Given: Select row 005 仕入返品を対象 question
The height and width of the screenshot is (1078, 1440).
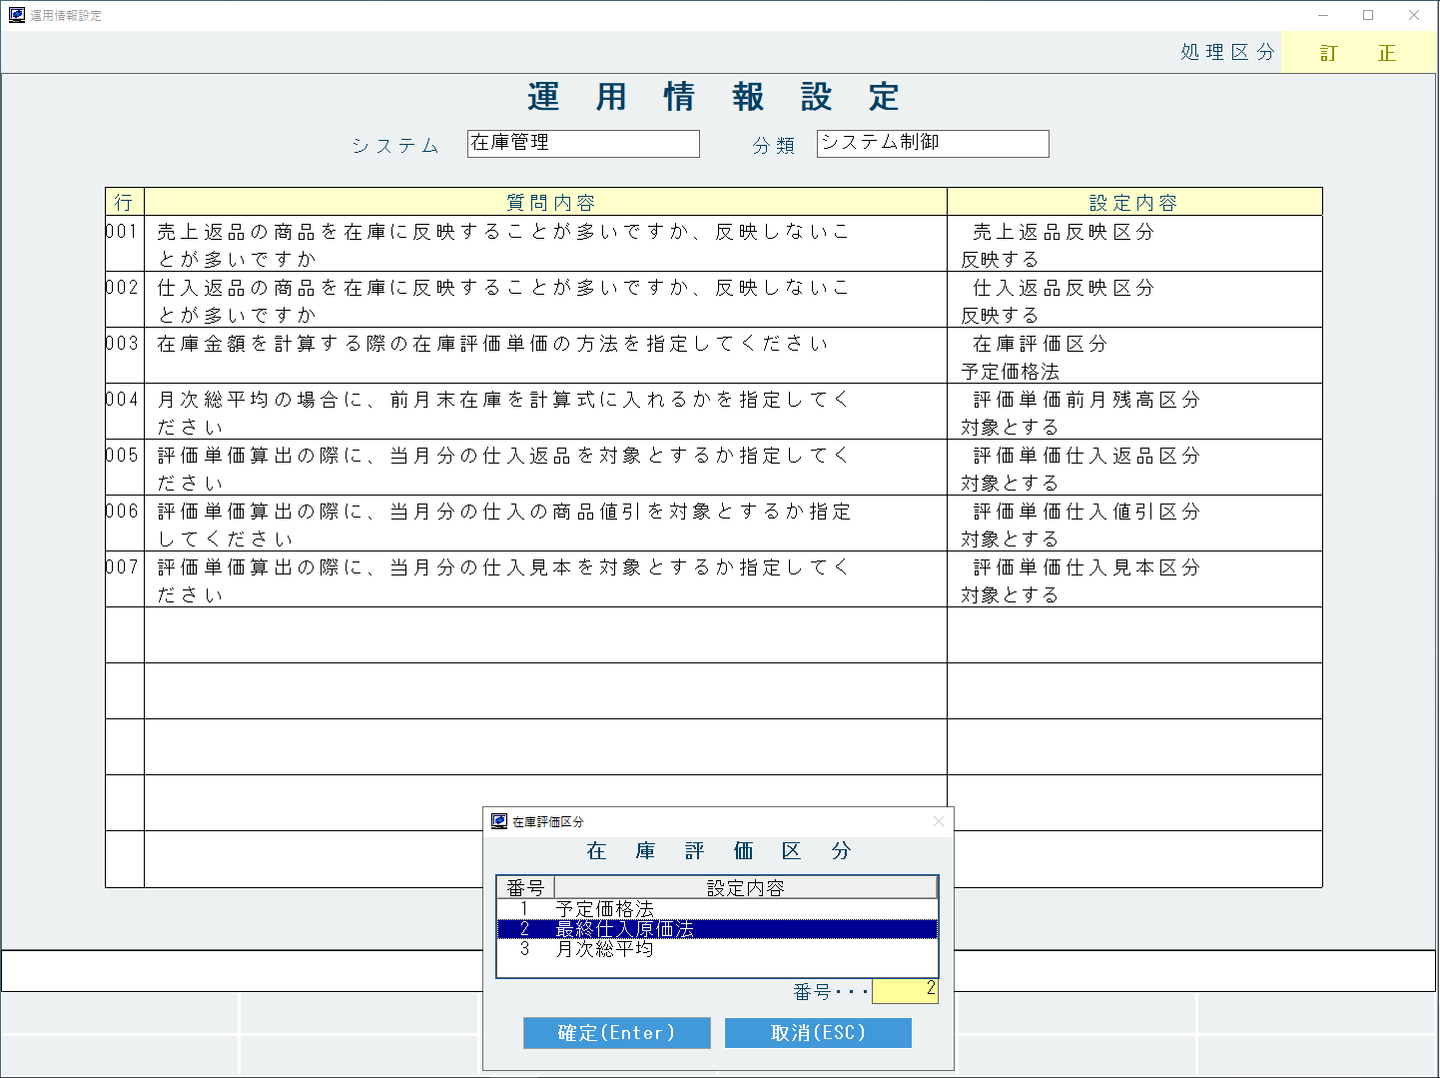Looking at the screenshot, I should [546, 468].
